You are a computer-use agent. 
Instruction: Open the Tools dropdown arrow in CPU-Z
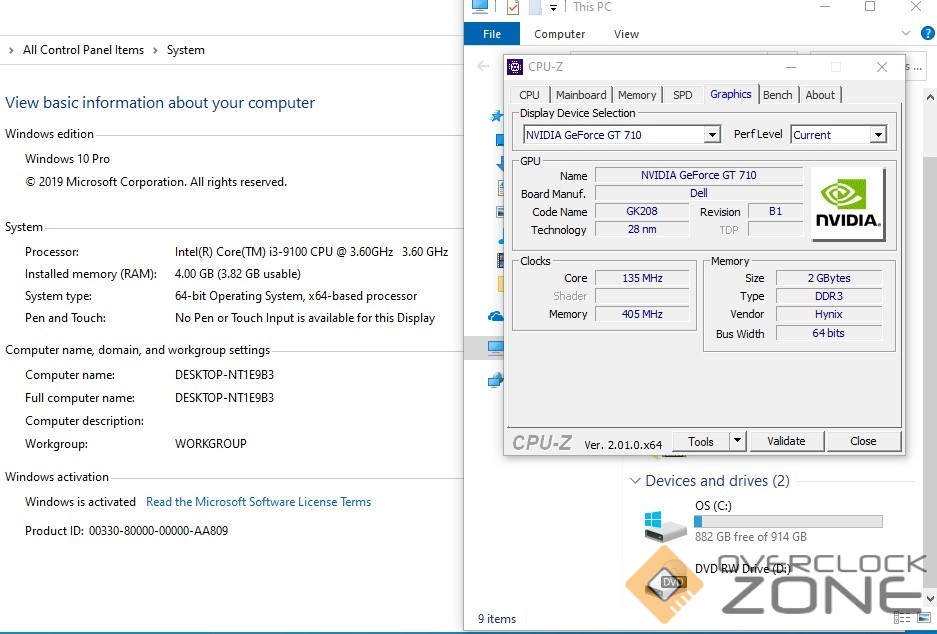tap(737, 441)
